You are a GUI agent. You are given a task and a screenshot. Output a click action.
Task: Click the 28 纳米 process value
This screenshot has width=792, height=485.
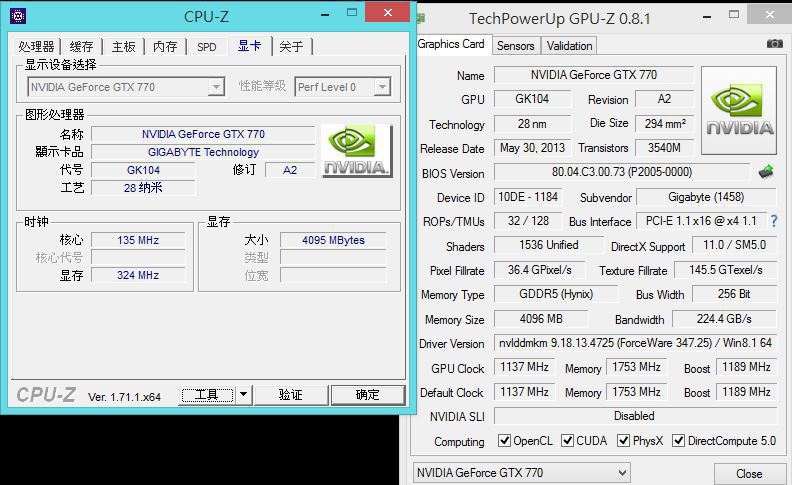(143, 187)
